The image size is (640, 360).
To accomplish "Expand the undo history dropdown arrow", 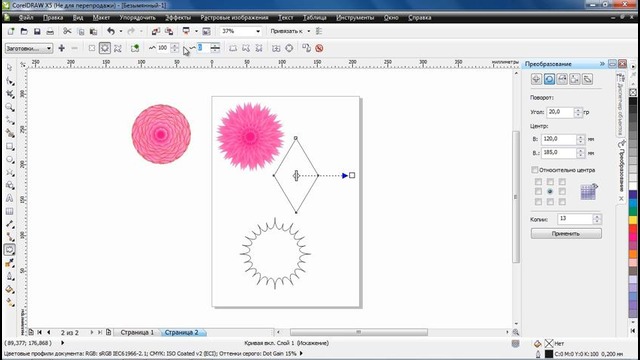I will pos(121,31).
